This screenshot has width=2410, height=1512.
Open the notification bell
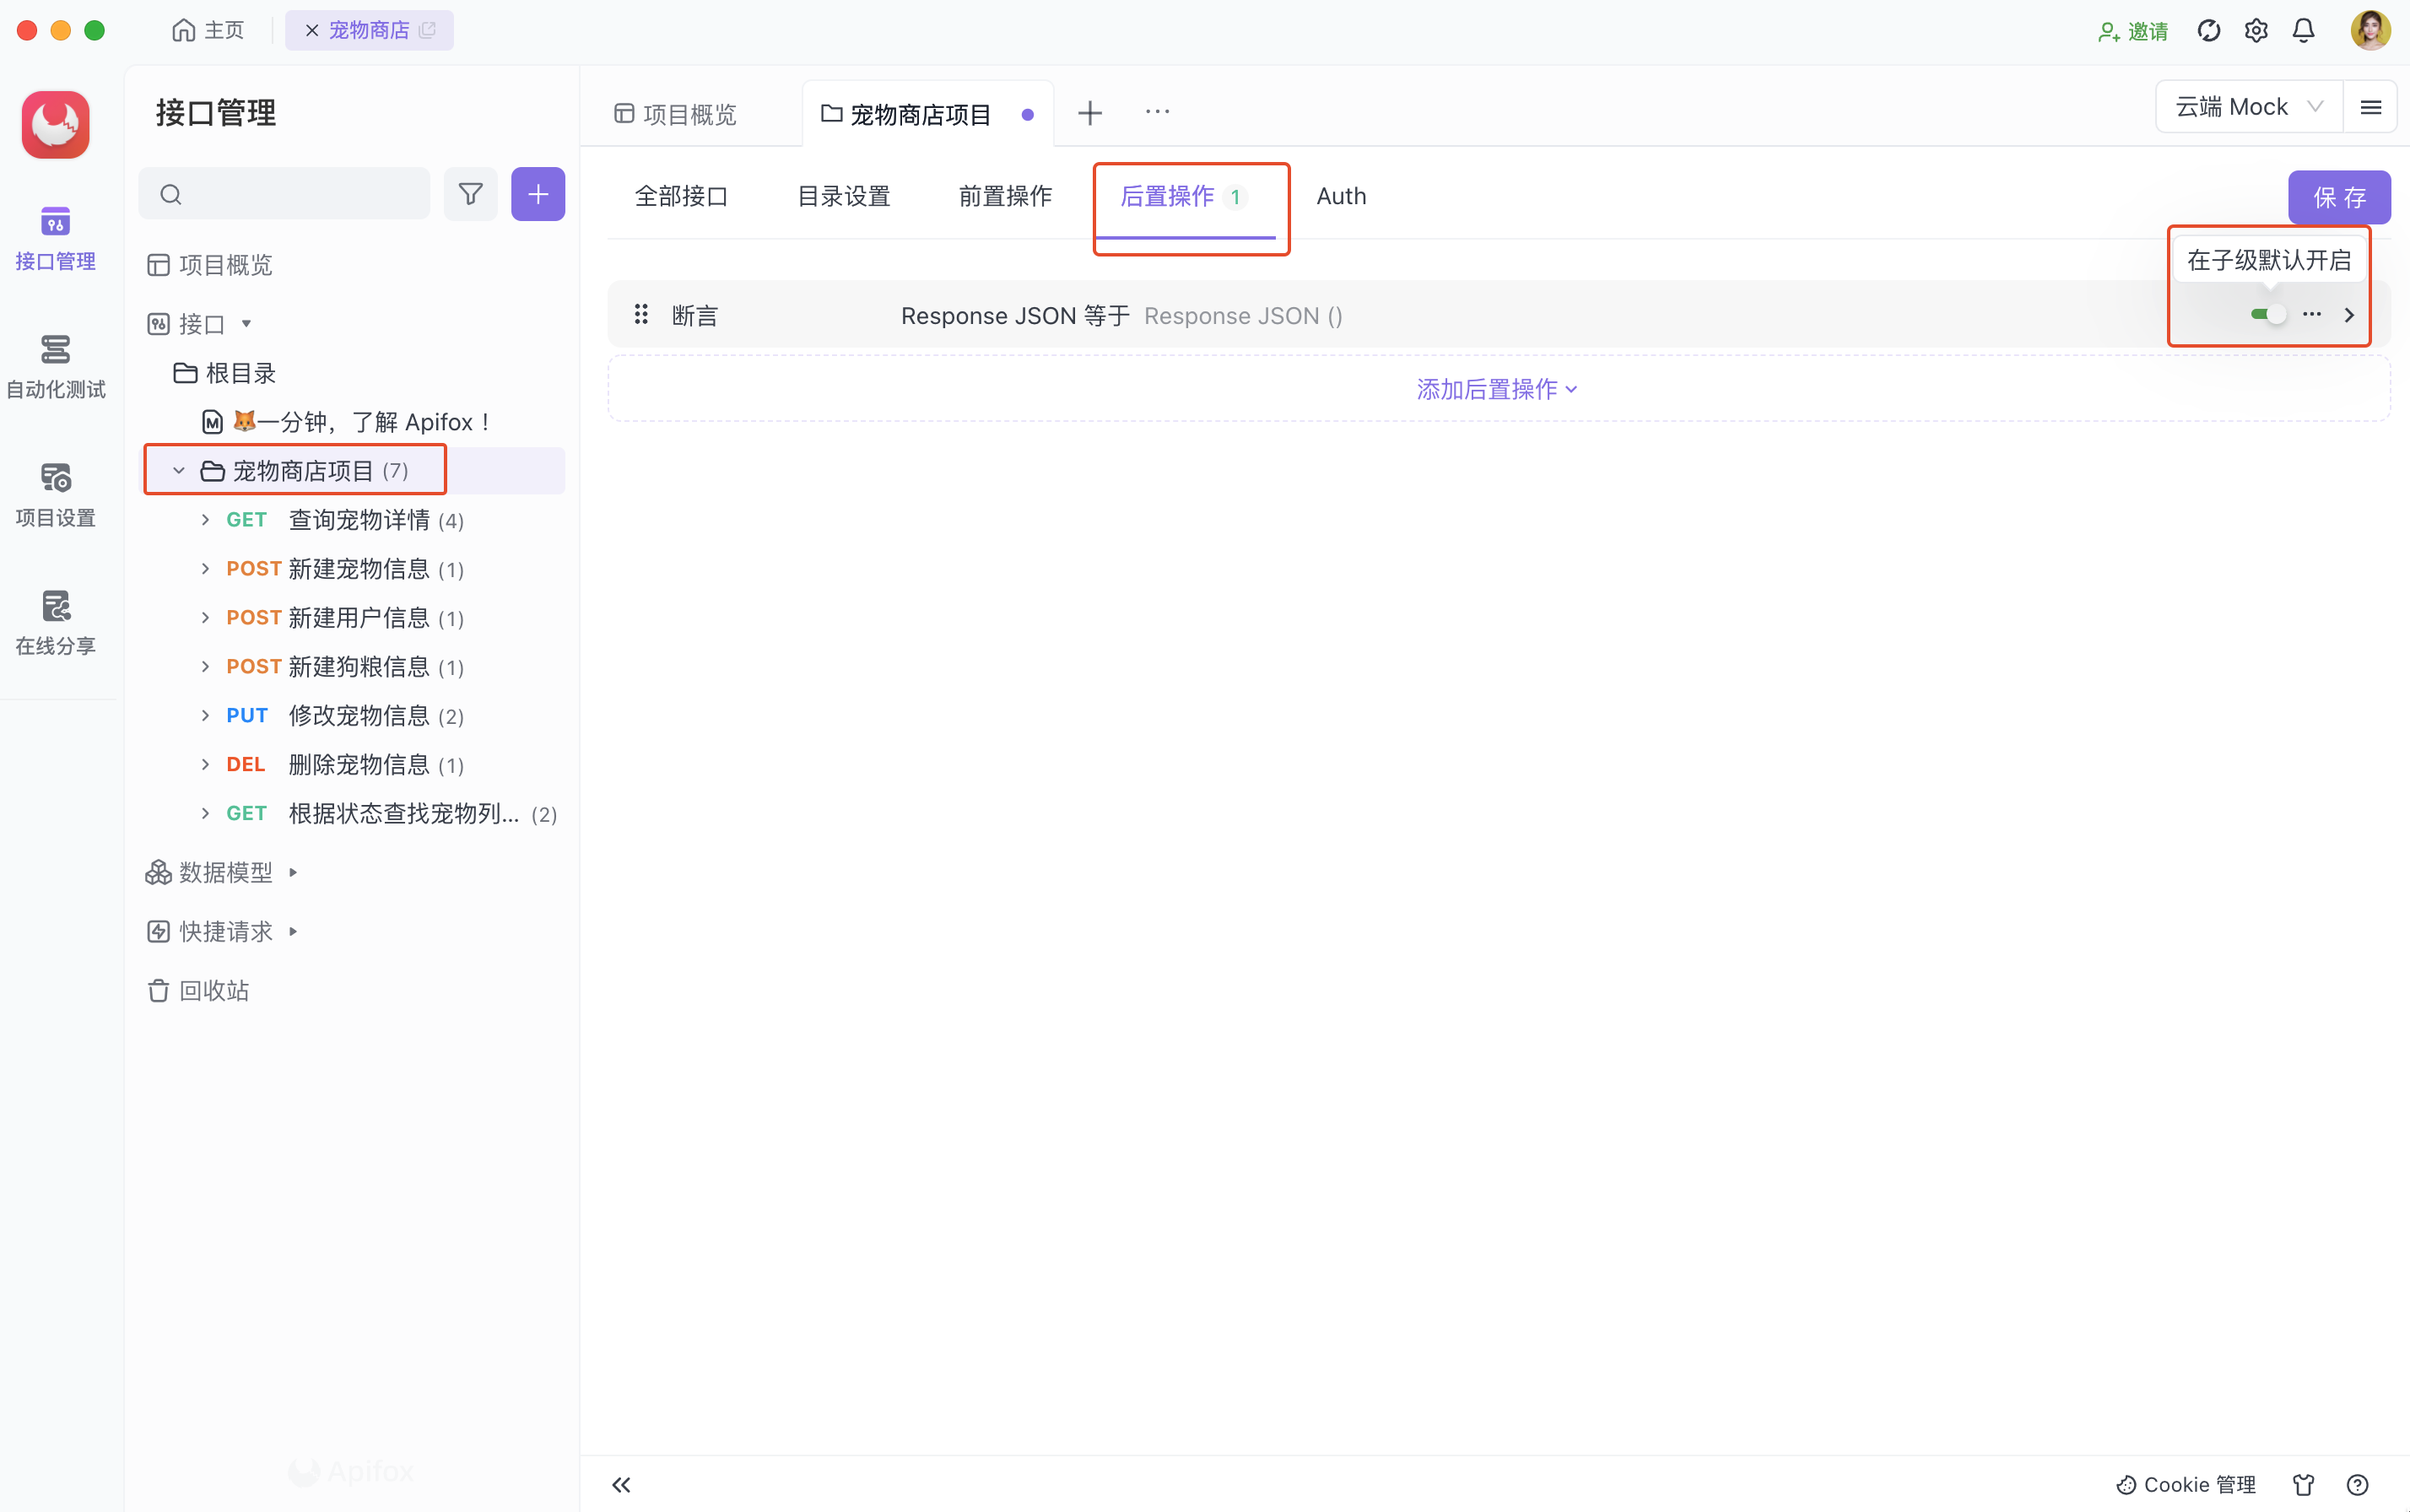click(x=2303, y=31)
